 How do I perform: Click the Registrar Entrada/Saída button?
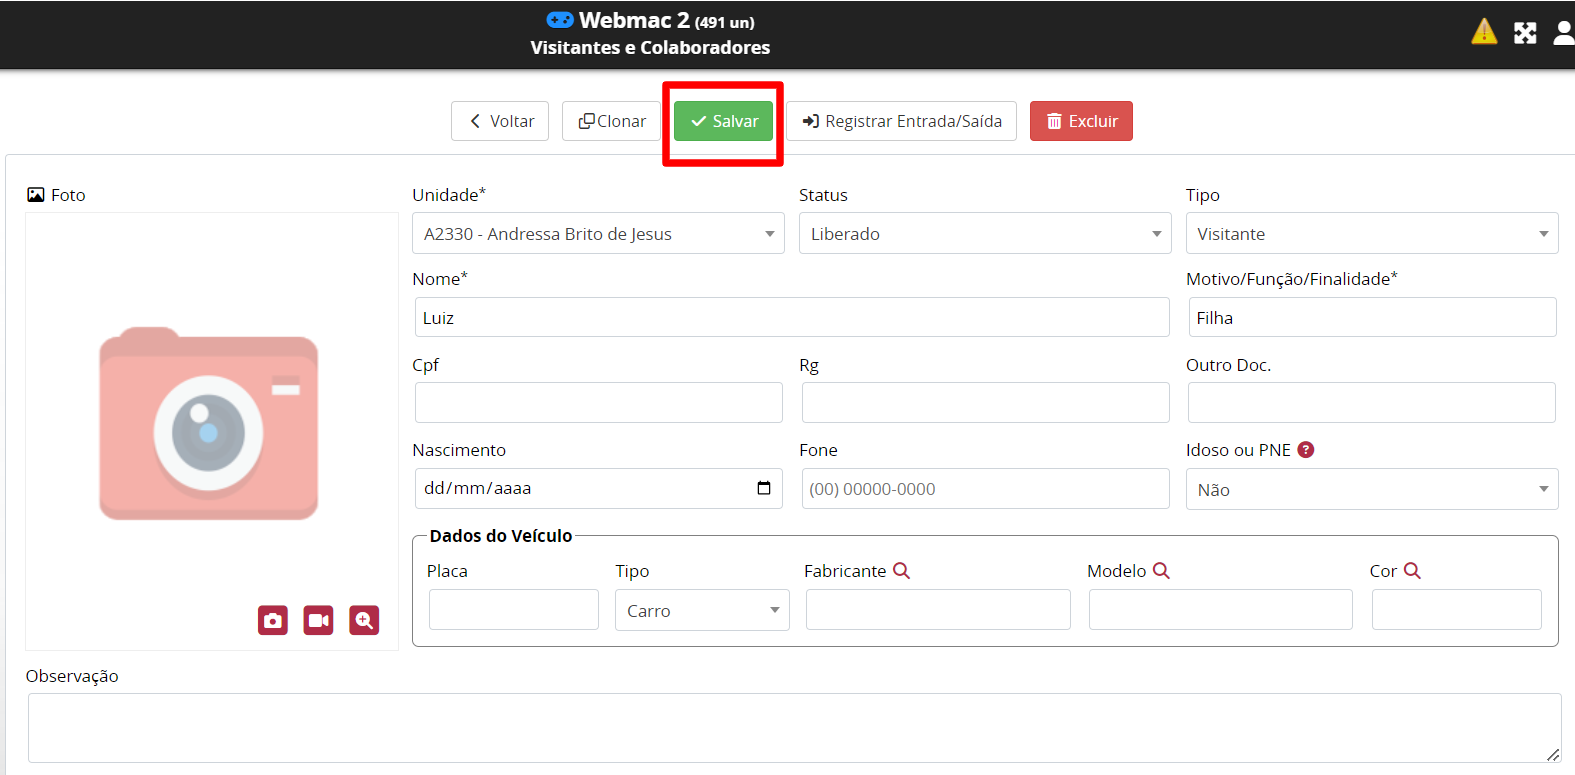click(901, 121)
